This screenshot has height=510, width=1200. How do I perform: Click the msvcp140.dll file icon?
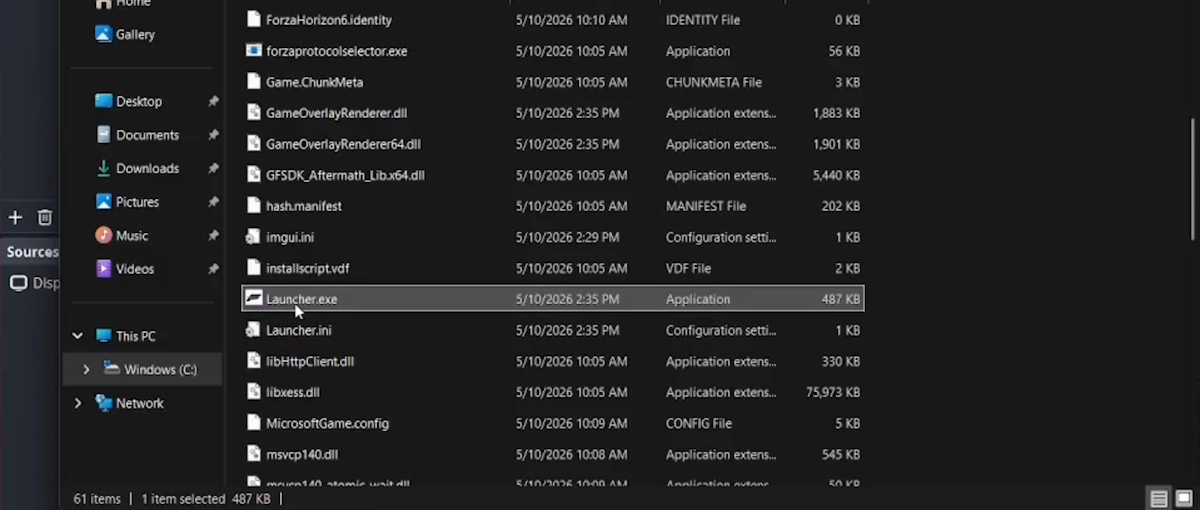254,454
